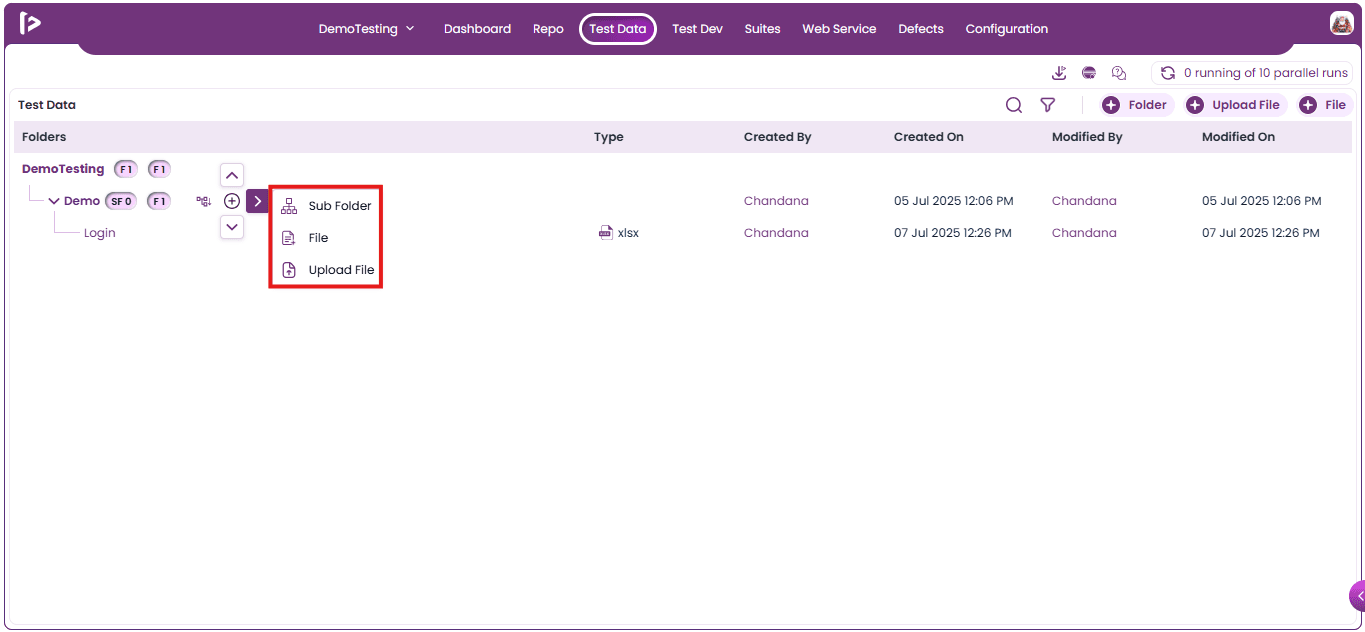Viewport: 1365px width, 632px height.
Task: Select the DemoTesting root folder in the tree
Action: (x=63, y=169)
